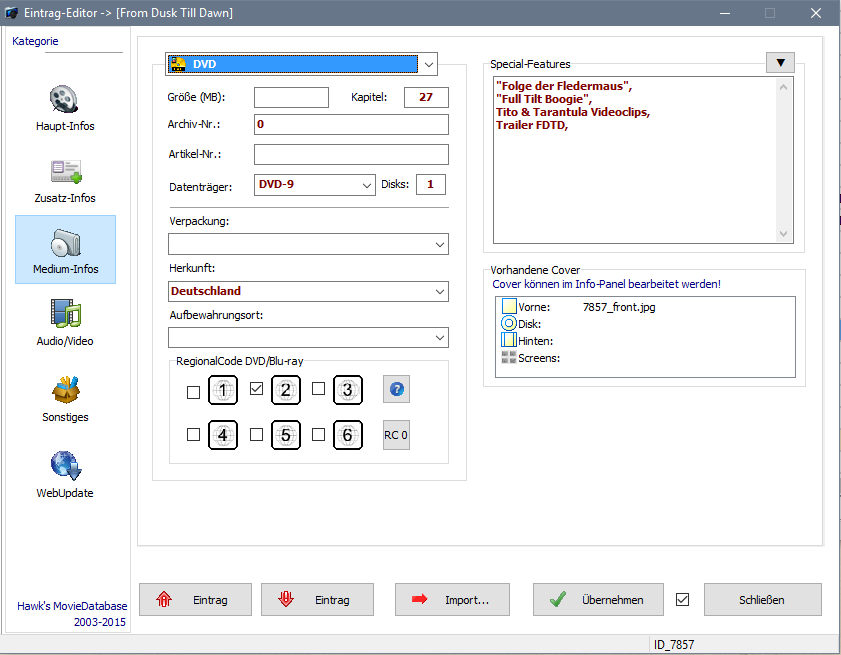Image resolution: width=841 pixels, height=655 pixels.
Task: Open the WebUpdate globe icon
Action: pyautogui.click(x=65, y=465)
